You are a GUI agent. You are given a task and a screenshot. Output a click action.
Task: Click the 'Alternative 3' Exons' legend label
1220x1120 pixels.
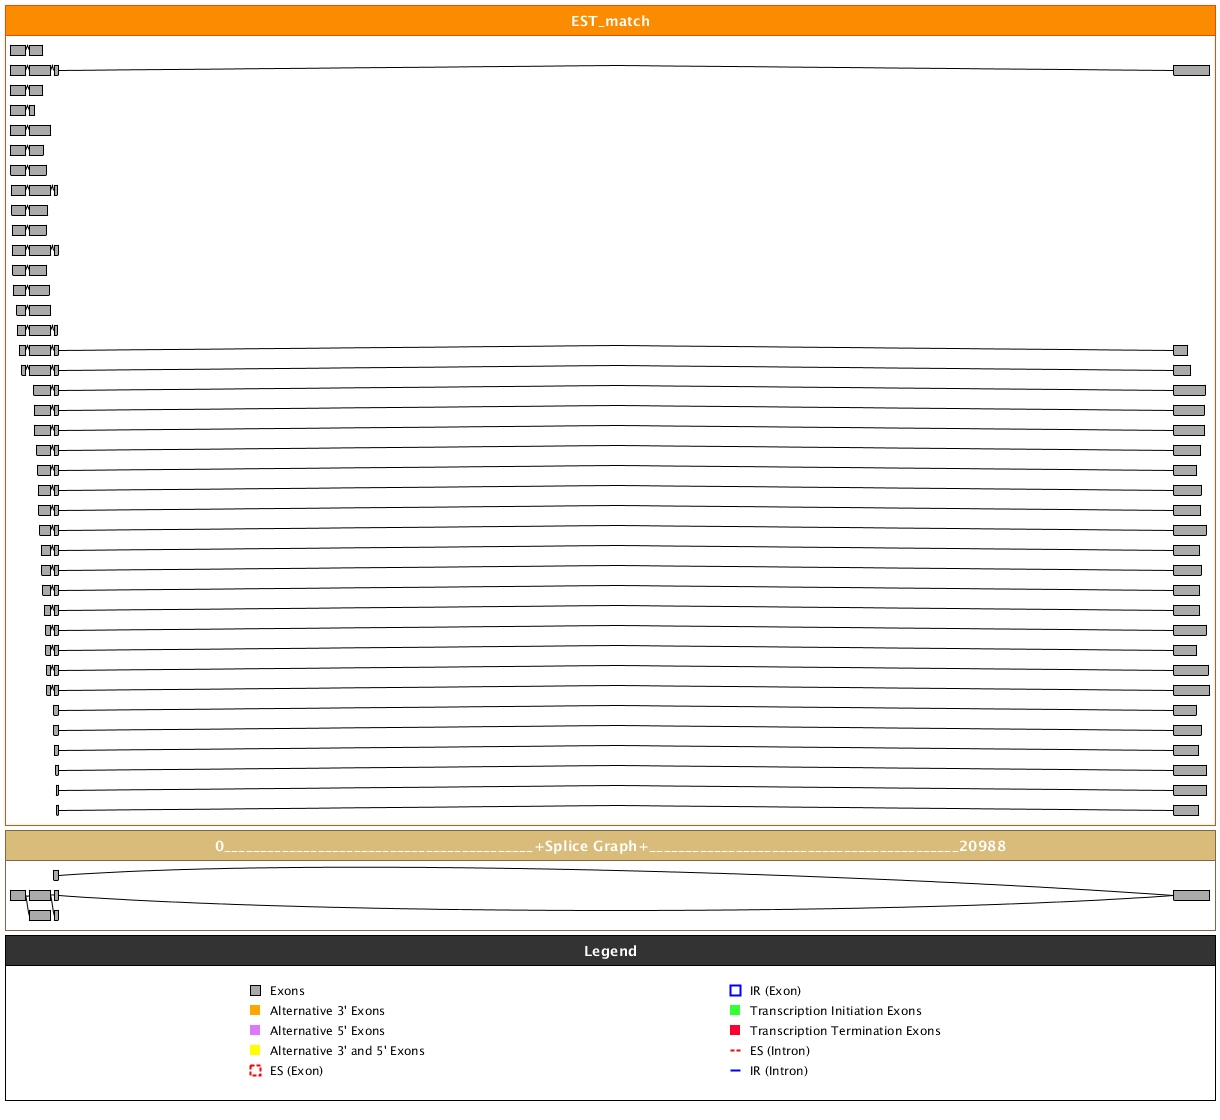coord(327,1011)
